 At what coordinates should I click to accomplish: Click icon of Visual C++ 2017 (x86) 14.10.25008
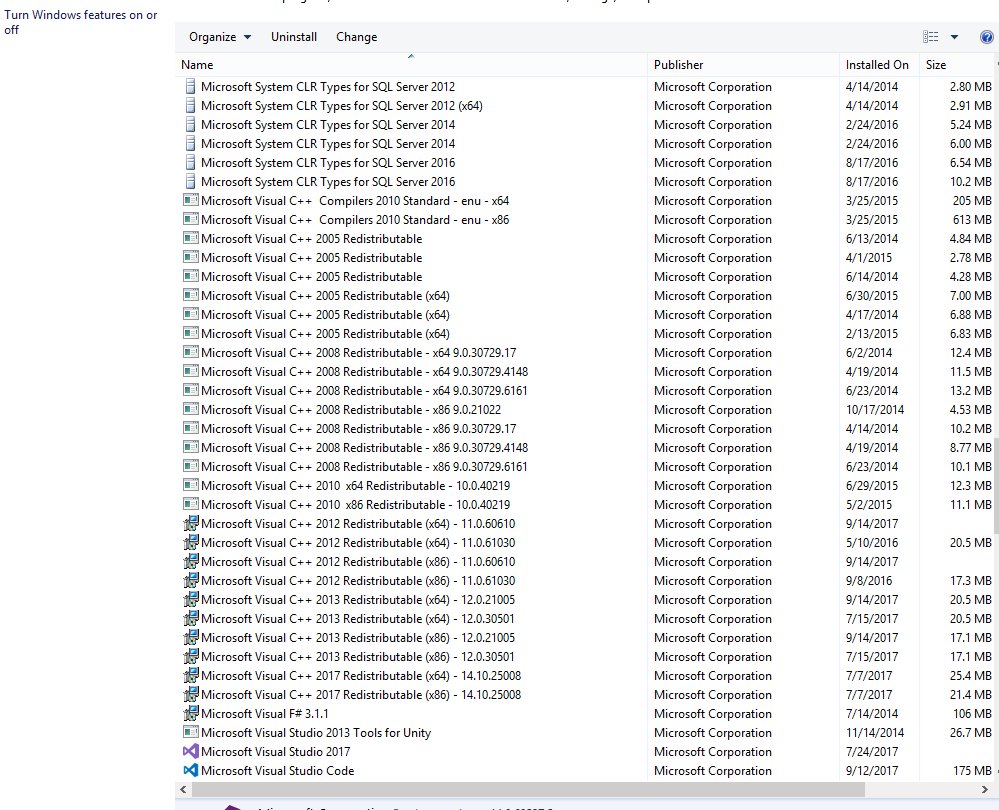coord(190,695)
